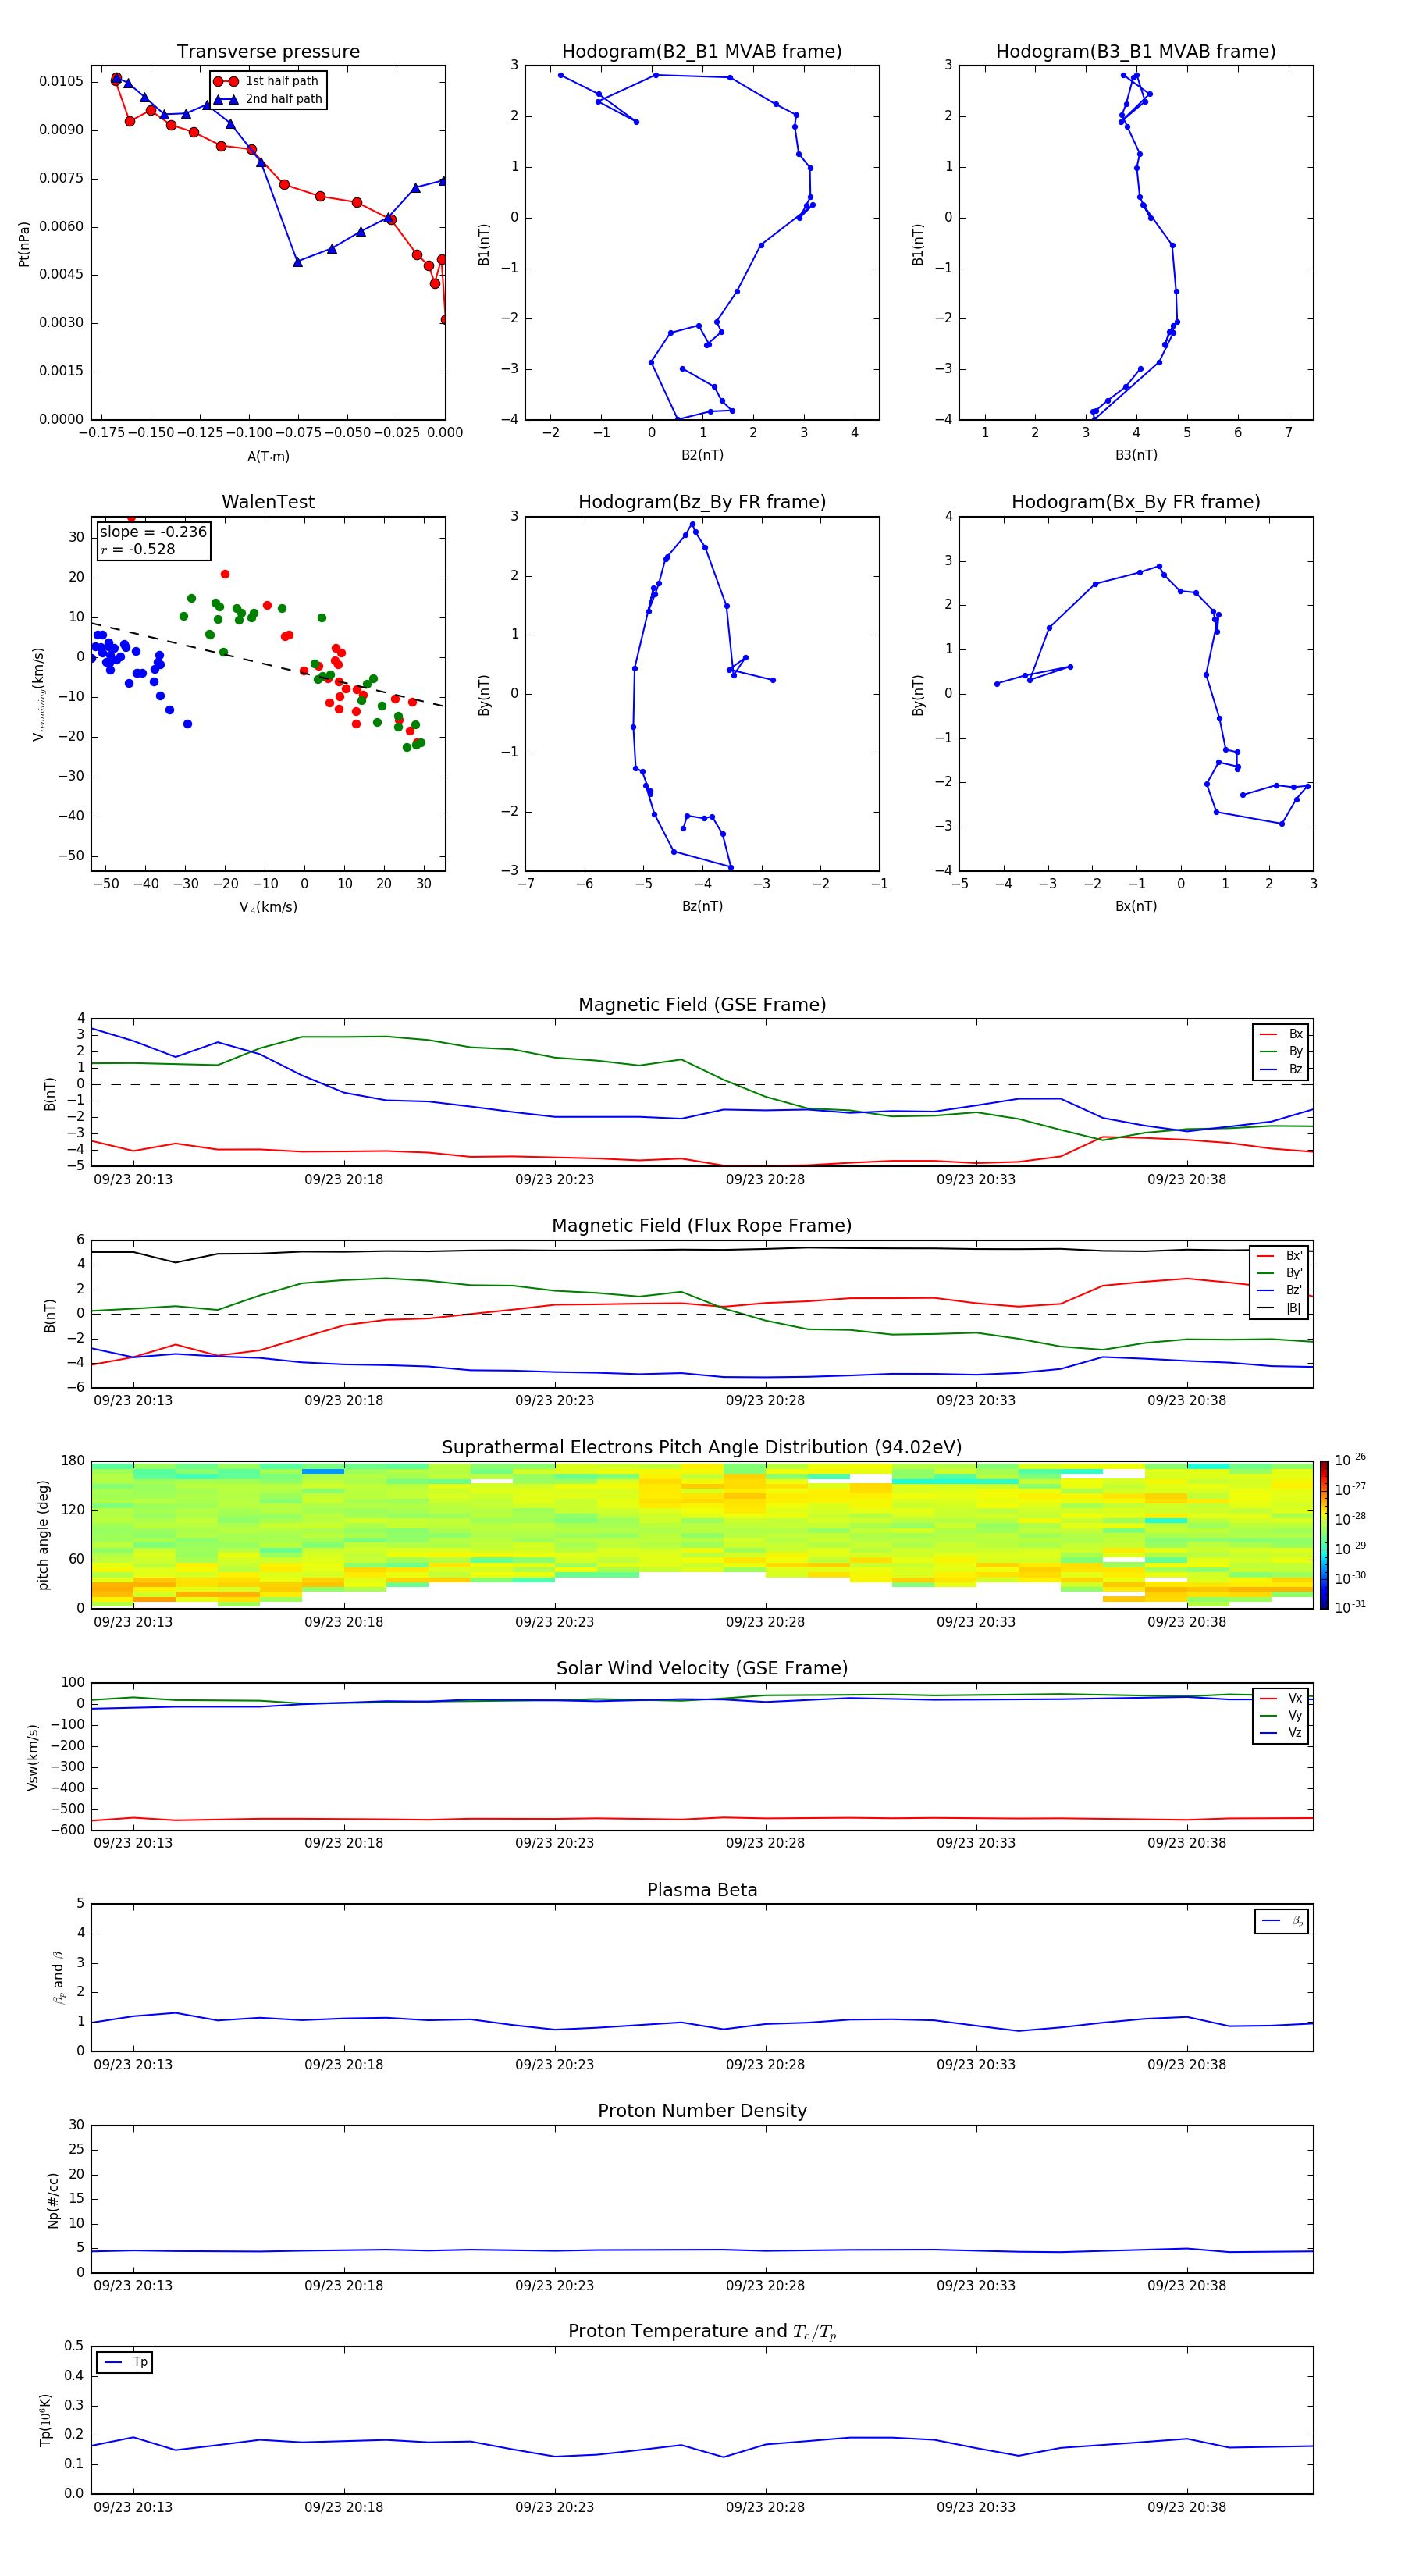Click the 'Hodogram(Bx_By FR frame)' title

click(x=1136, y=502)
